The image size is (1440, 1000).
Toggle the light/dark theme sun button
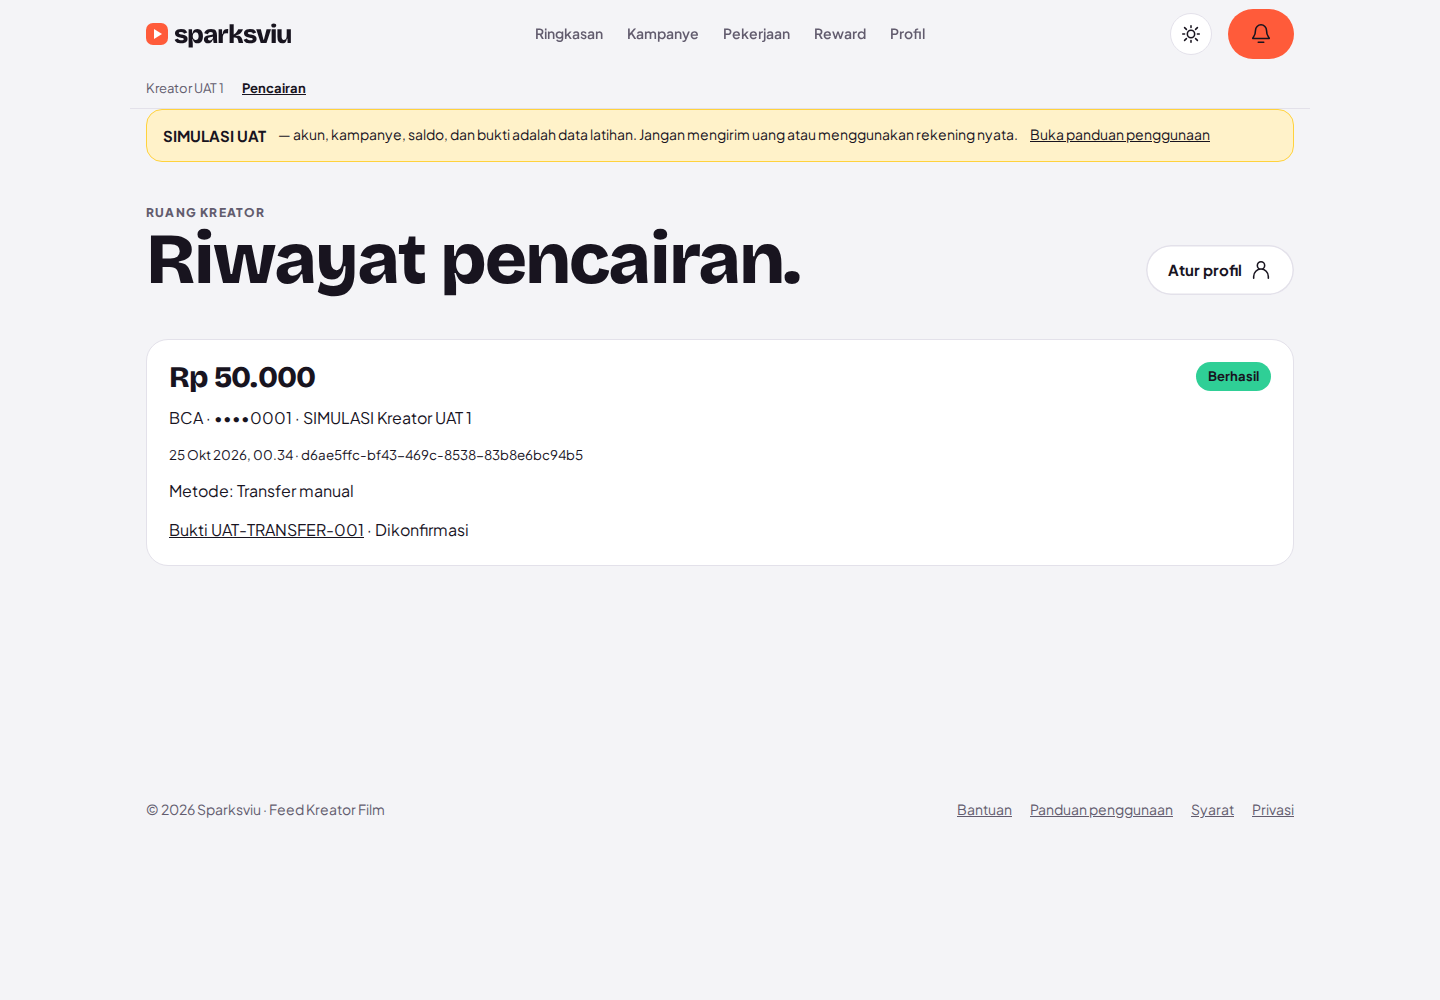point(1191,34)
